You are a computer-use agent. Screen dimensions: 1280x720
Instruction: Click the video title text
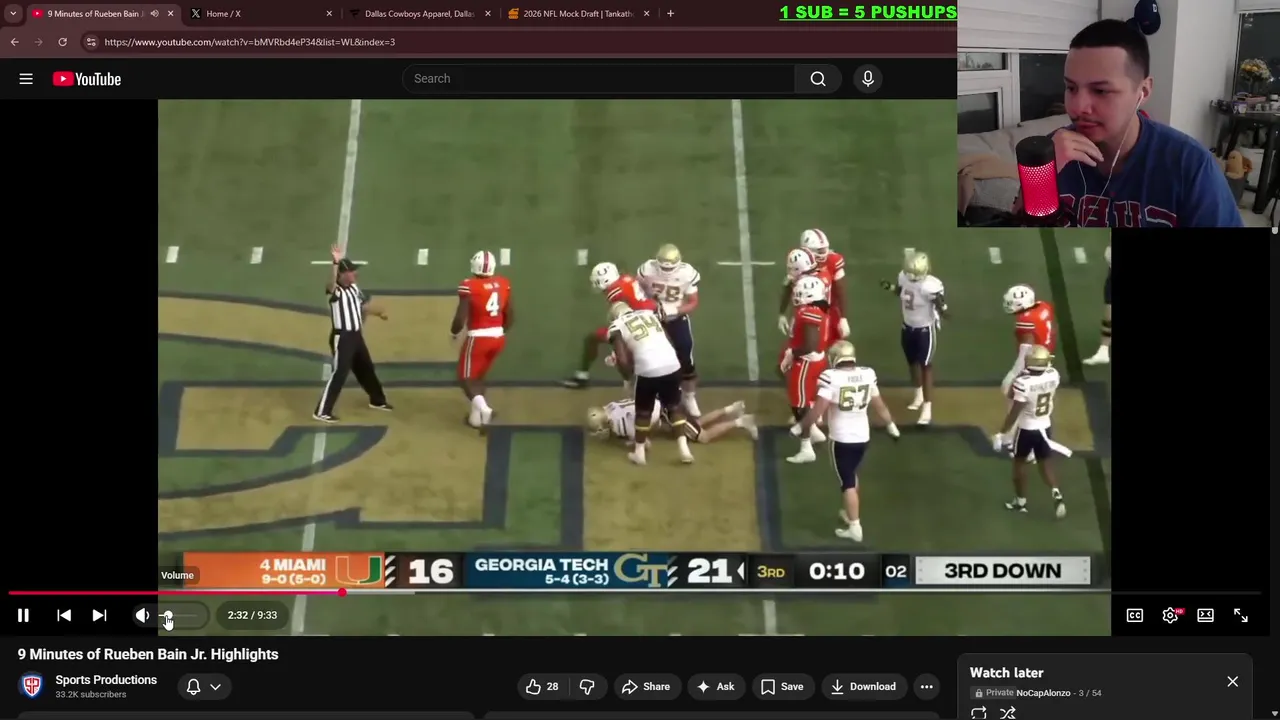148,654
